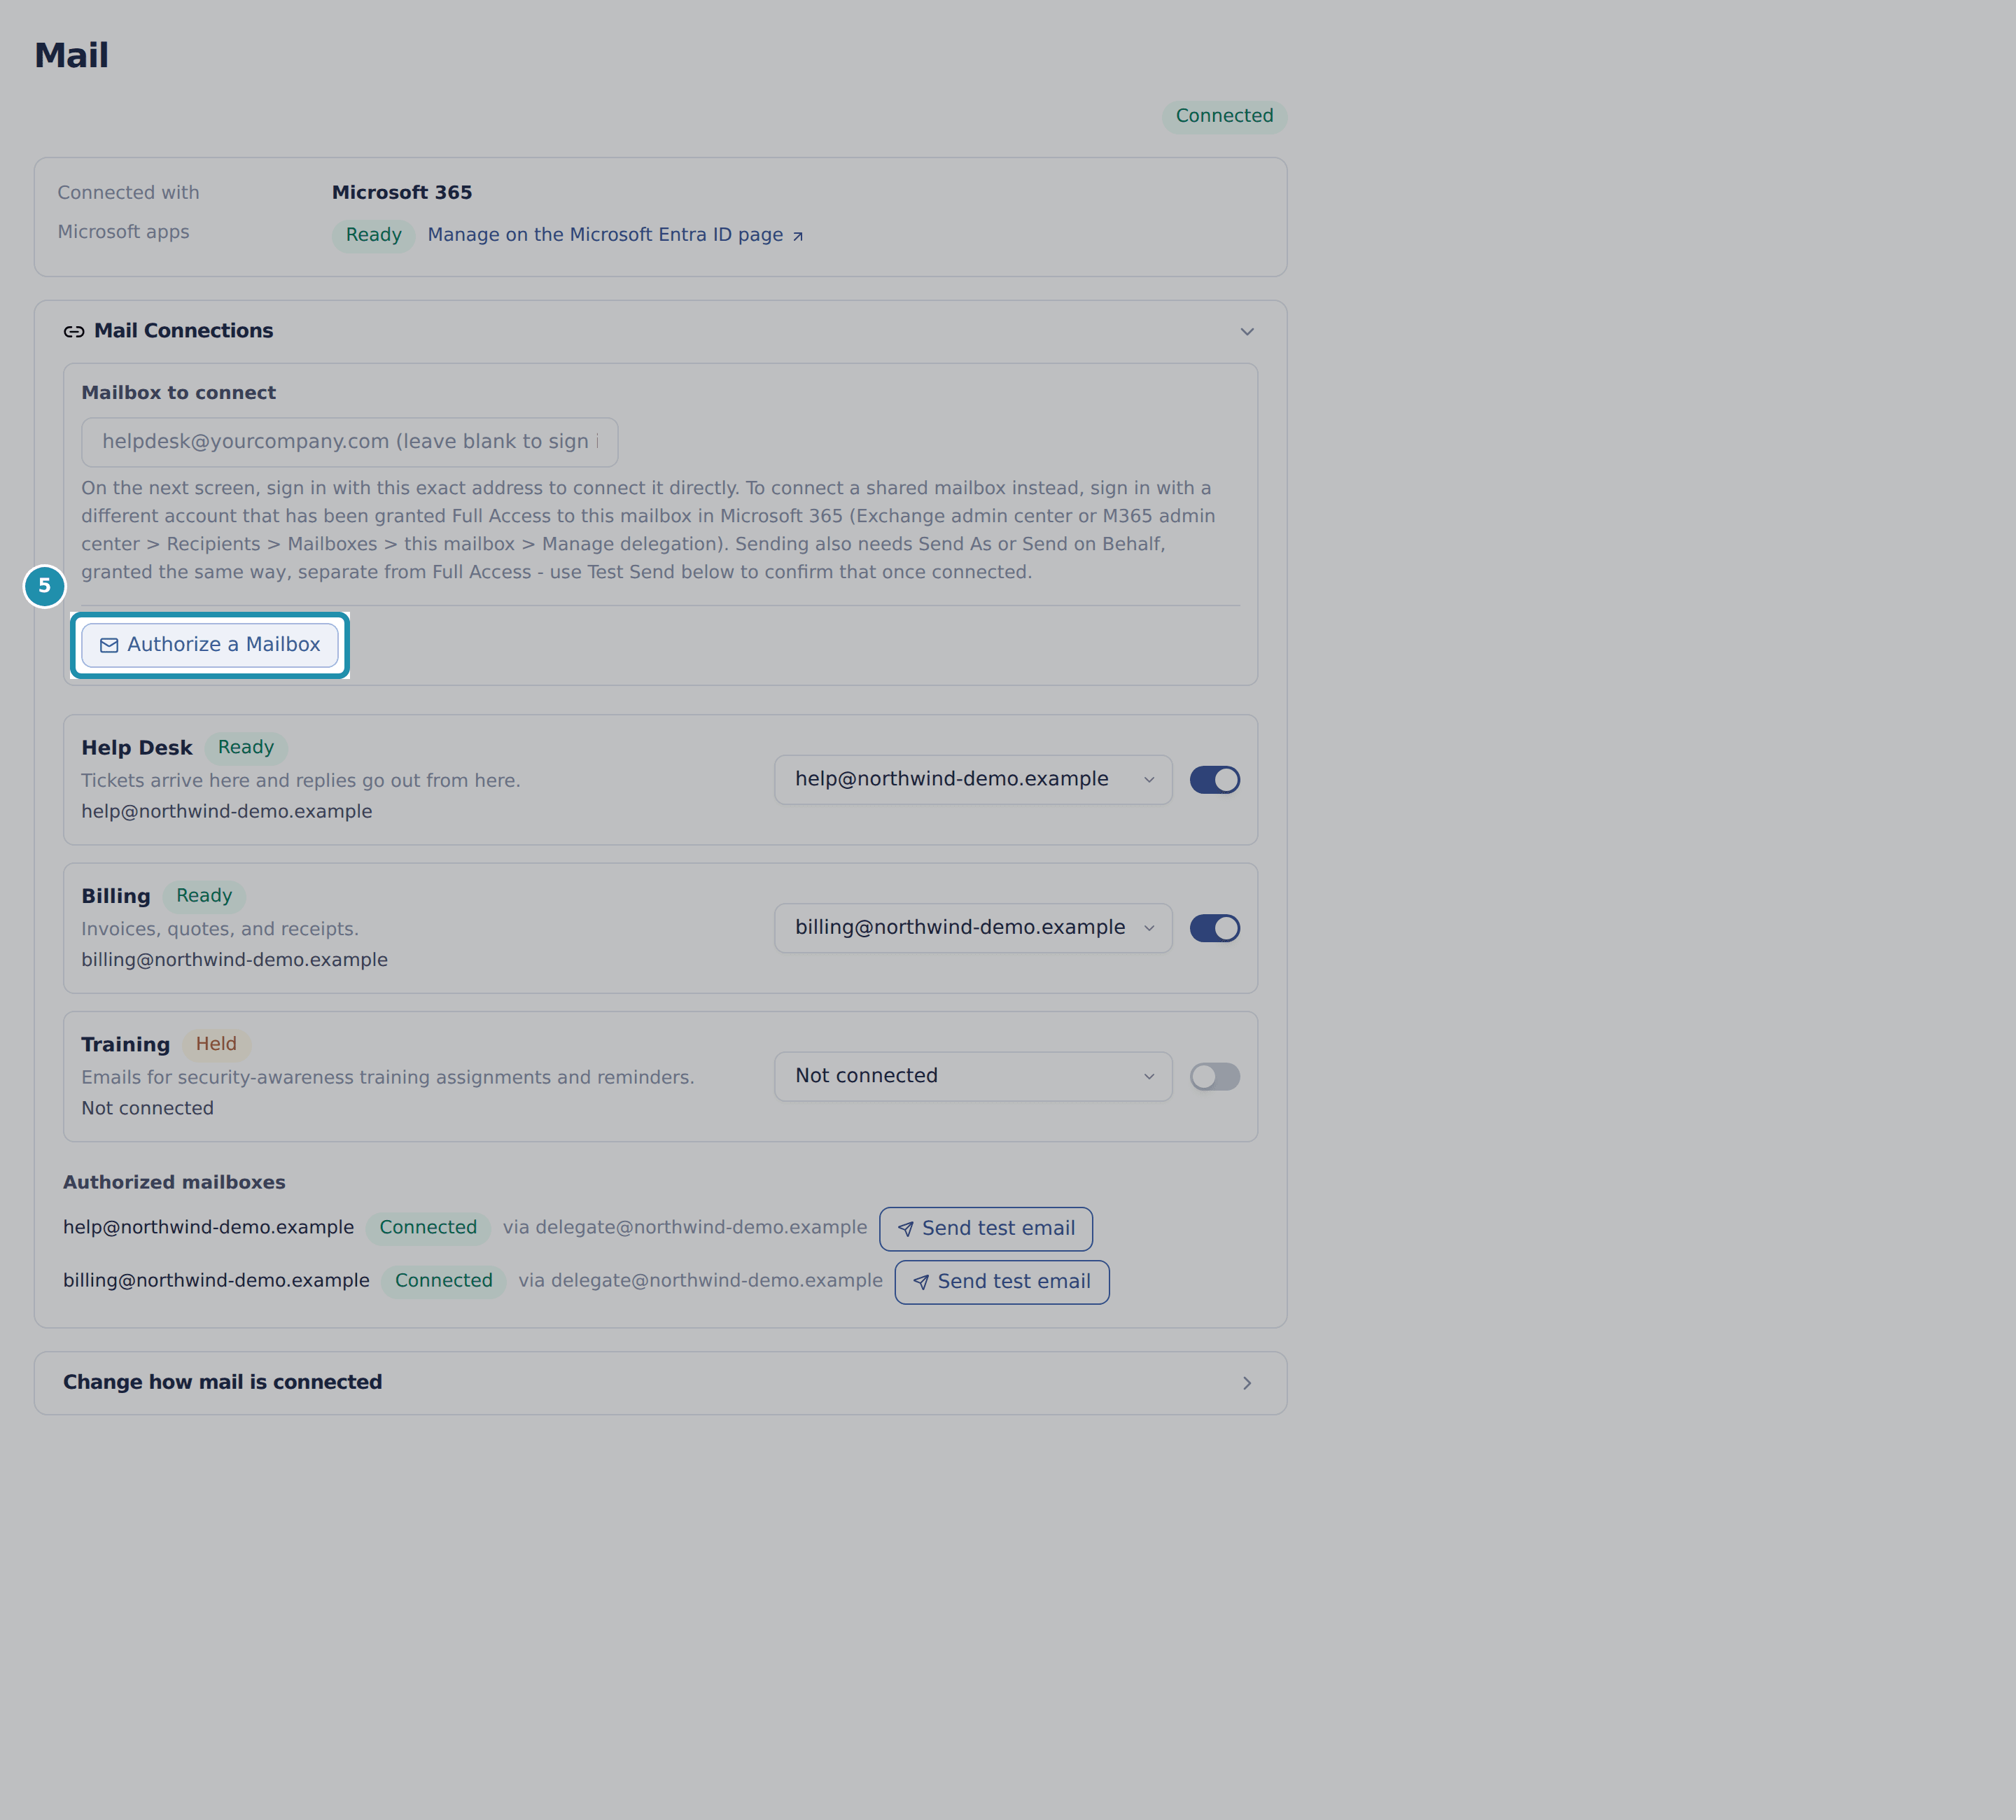2016x1820 pixels.
Task: Click the Connected status badge at top
Action: coord(1224,116)
